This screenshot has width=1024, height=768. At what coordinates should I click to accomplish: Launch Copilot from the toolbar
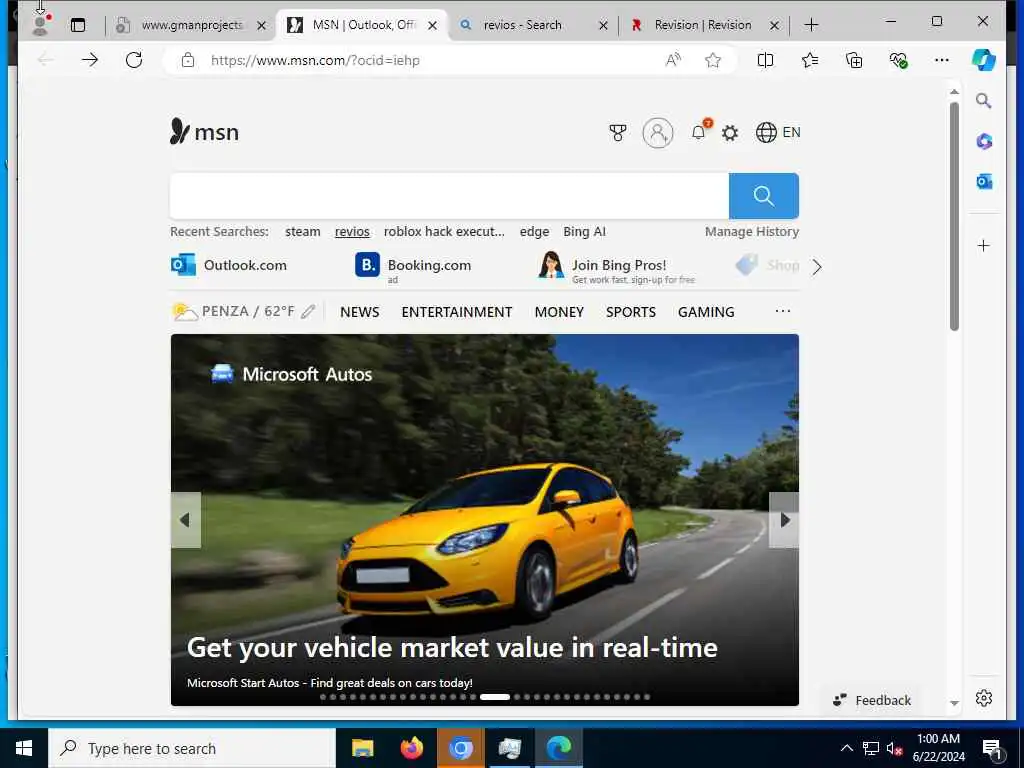click(984, 60)
